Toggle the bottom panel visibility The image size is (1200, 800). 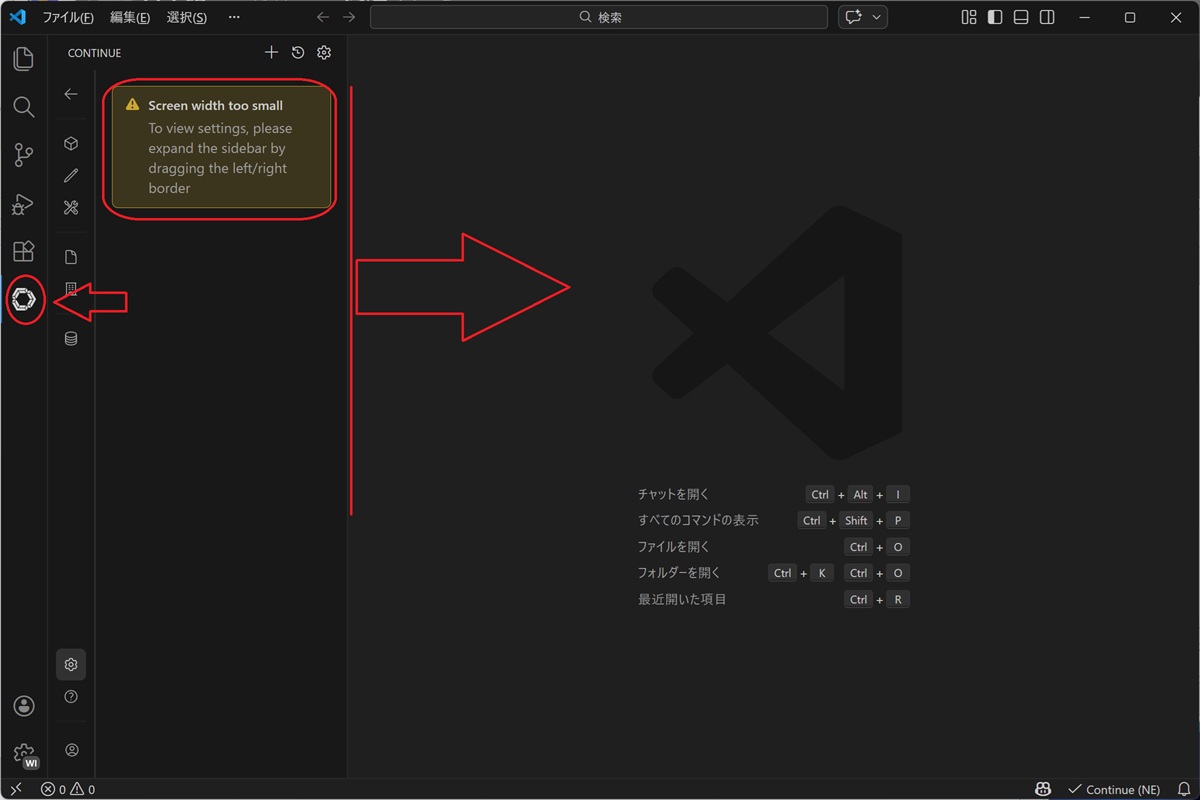[x=1021, y=17]
